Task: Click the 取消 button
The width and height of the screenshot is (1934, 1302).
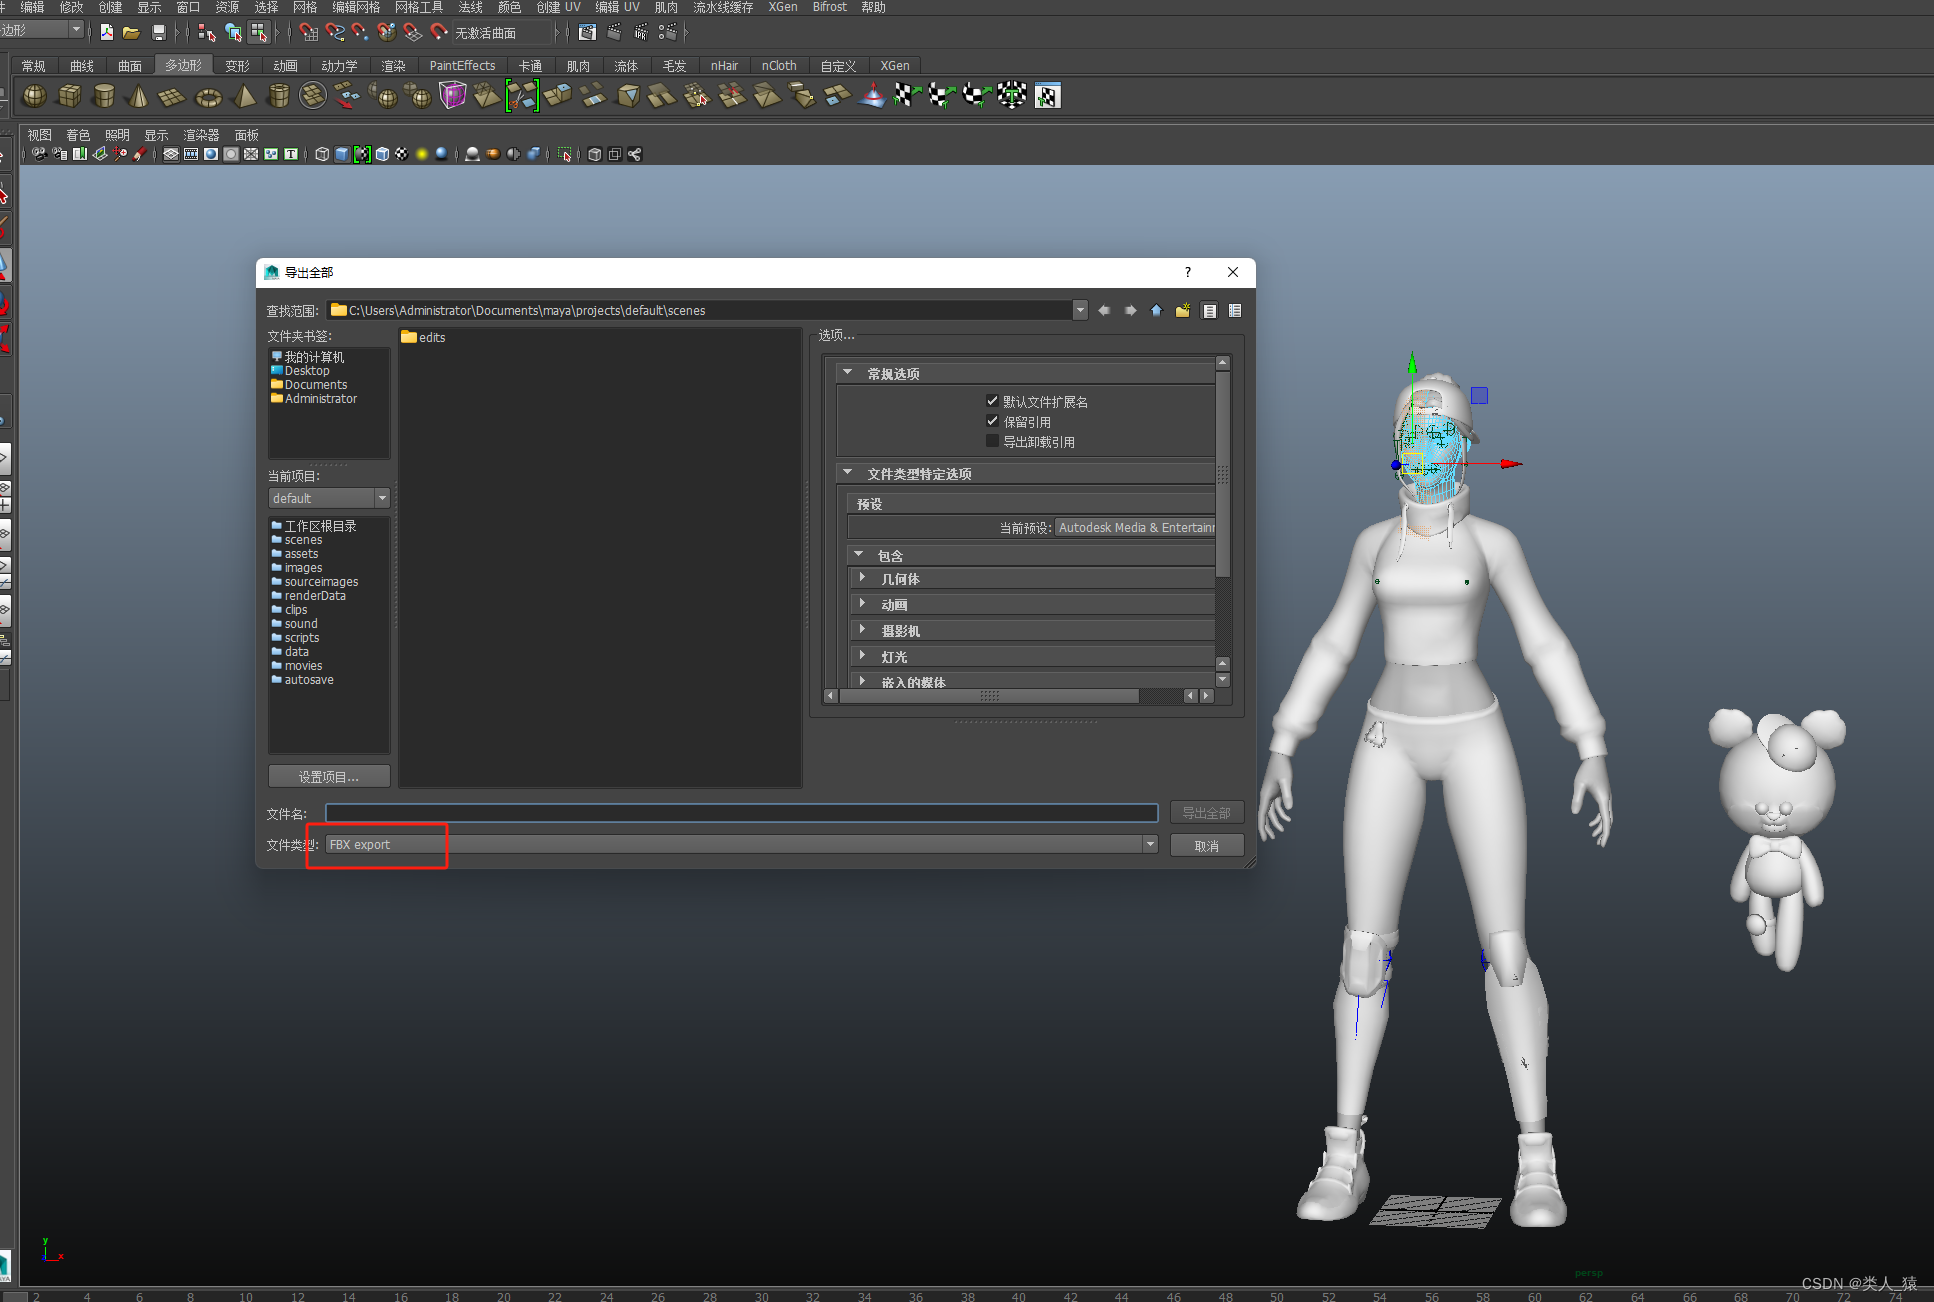Action: pyautogui.click(x=1206, y=844)
